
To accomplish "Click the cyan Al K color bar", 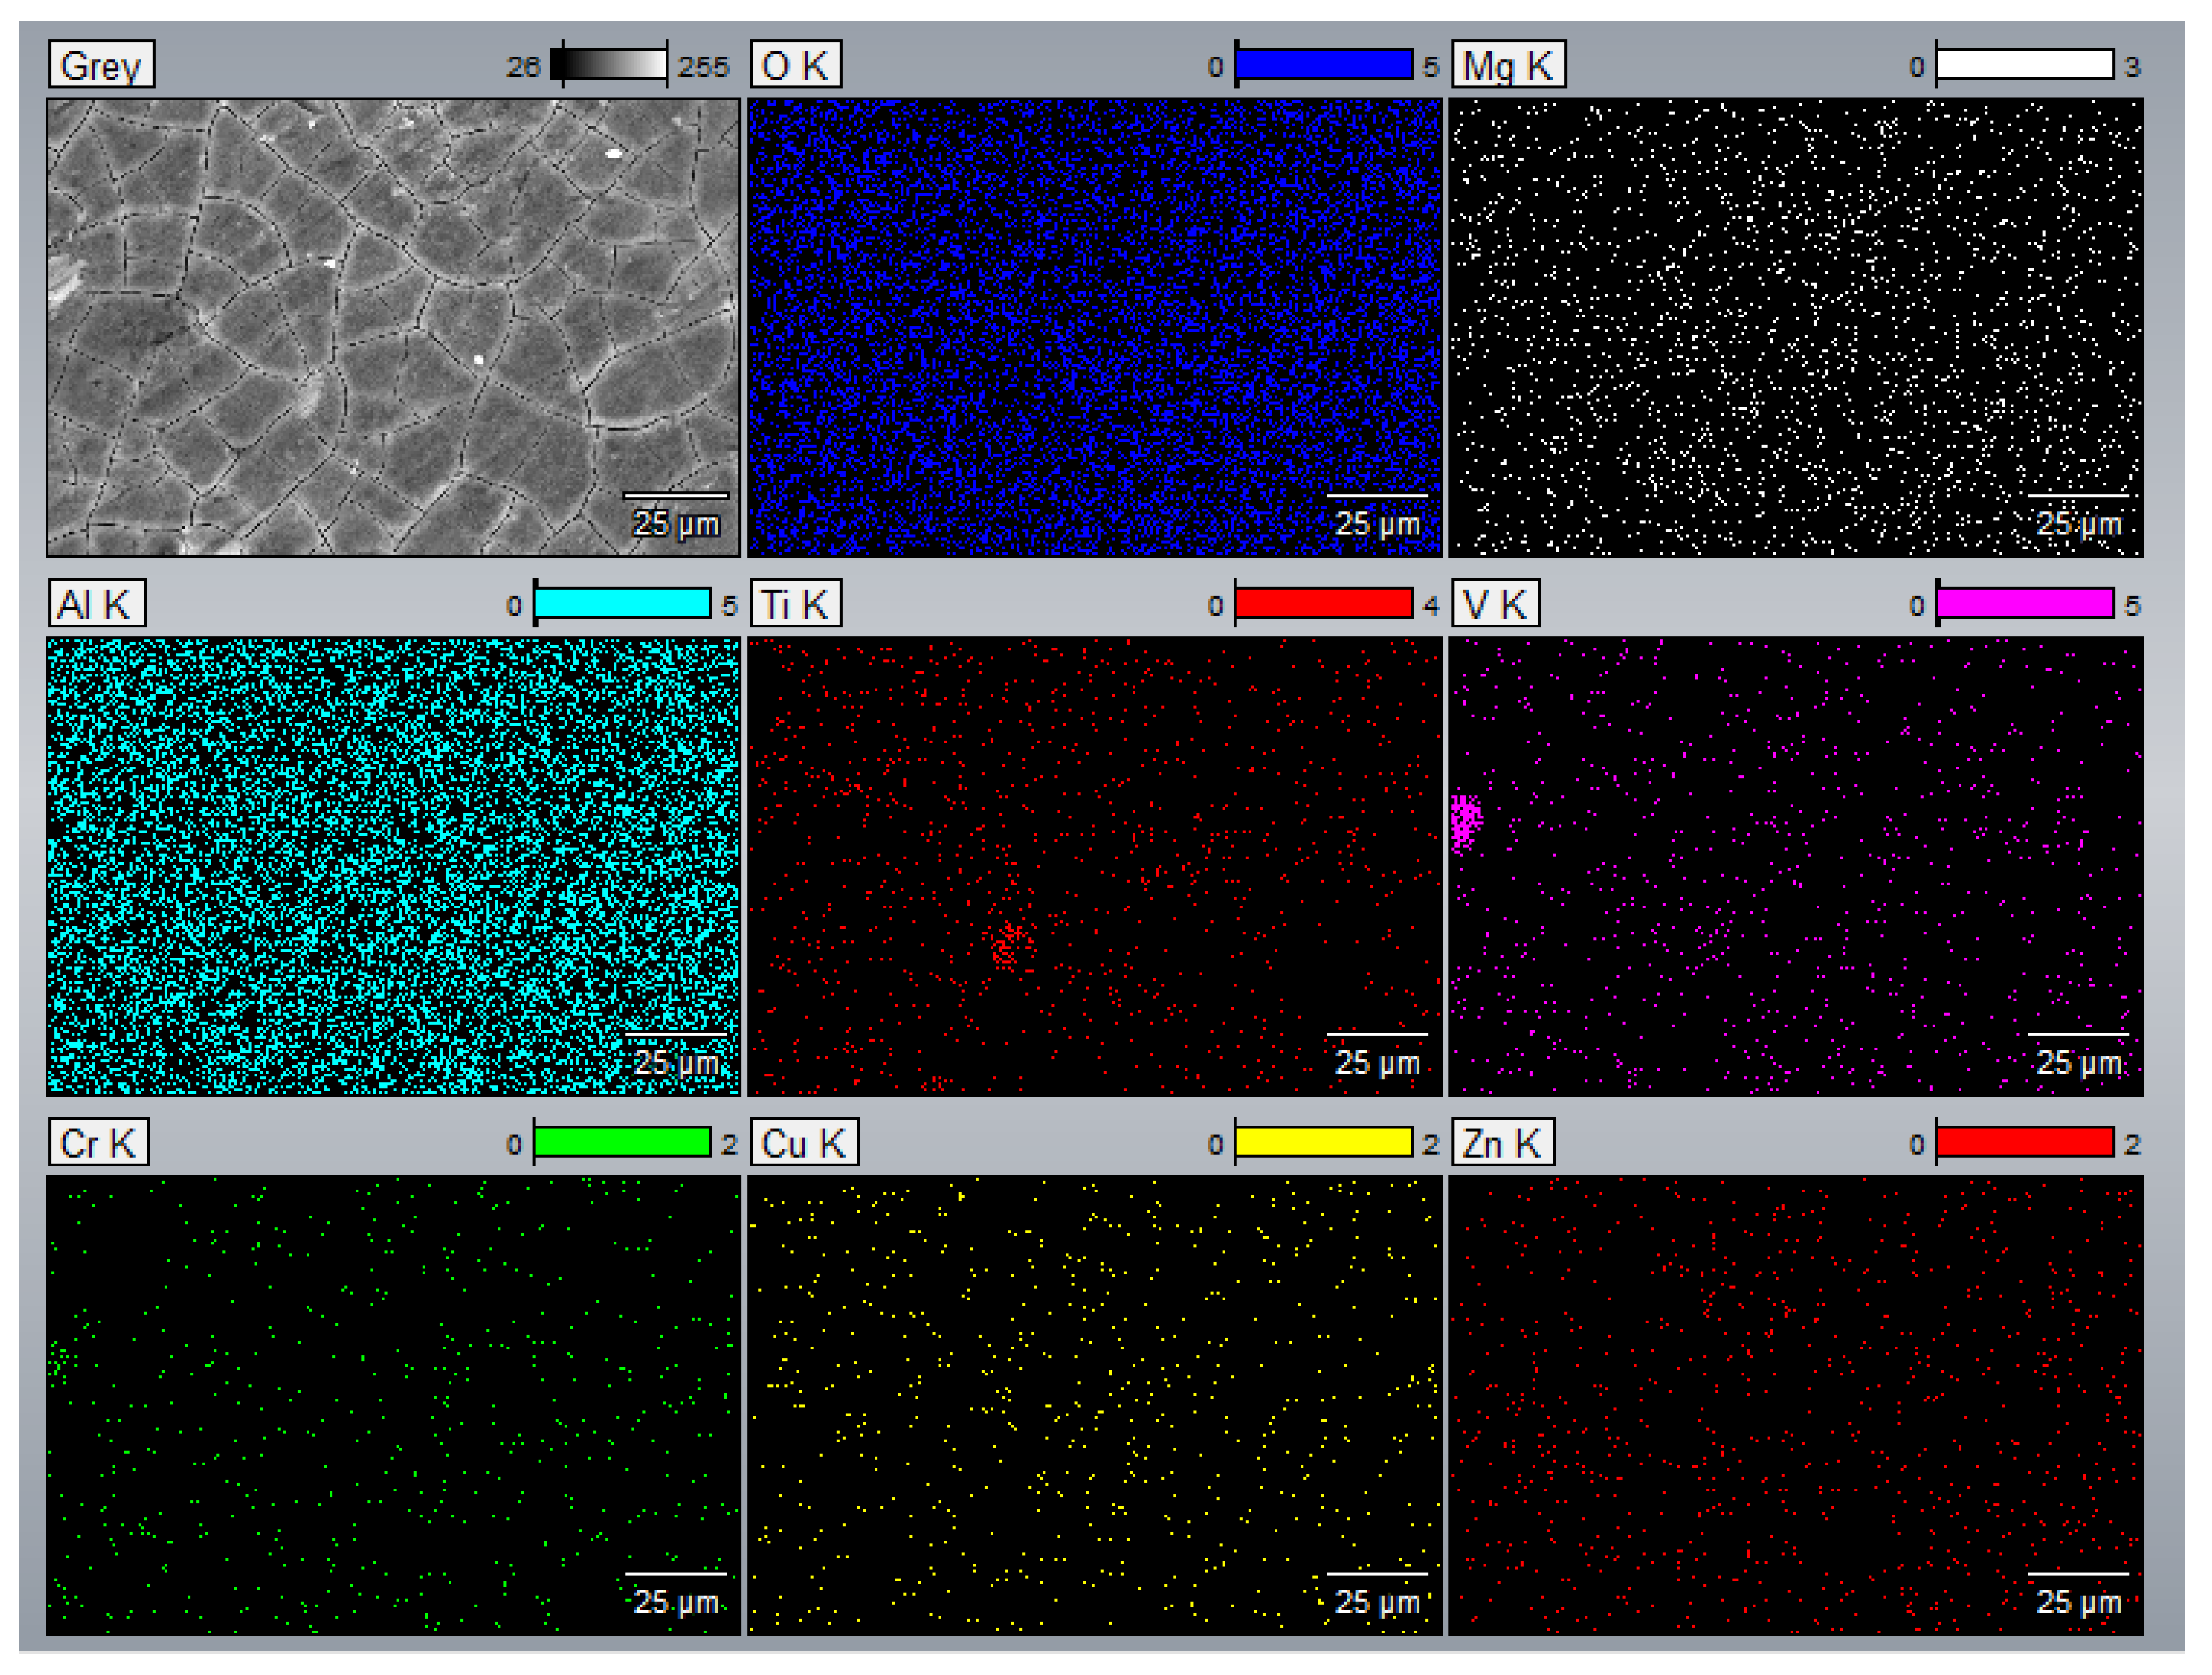I will click(x=622, y=604).
